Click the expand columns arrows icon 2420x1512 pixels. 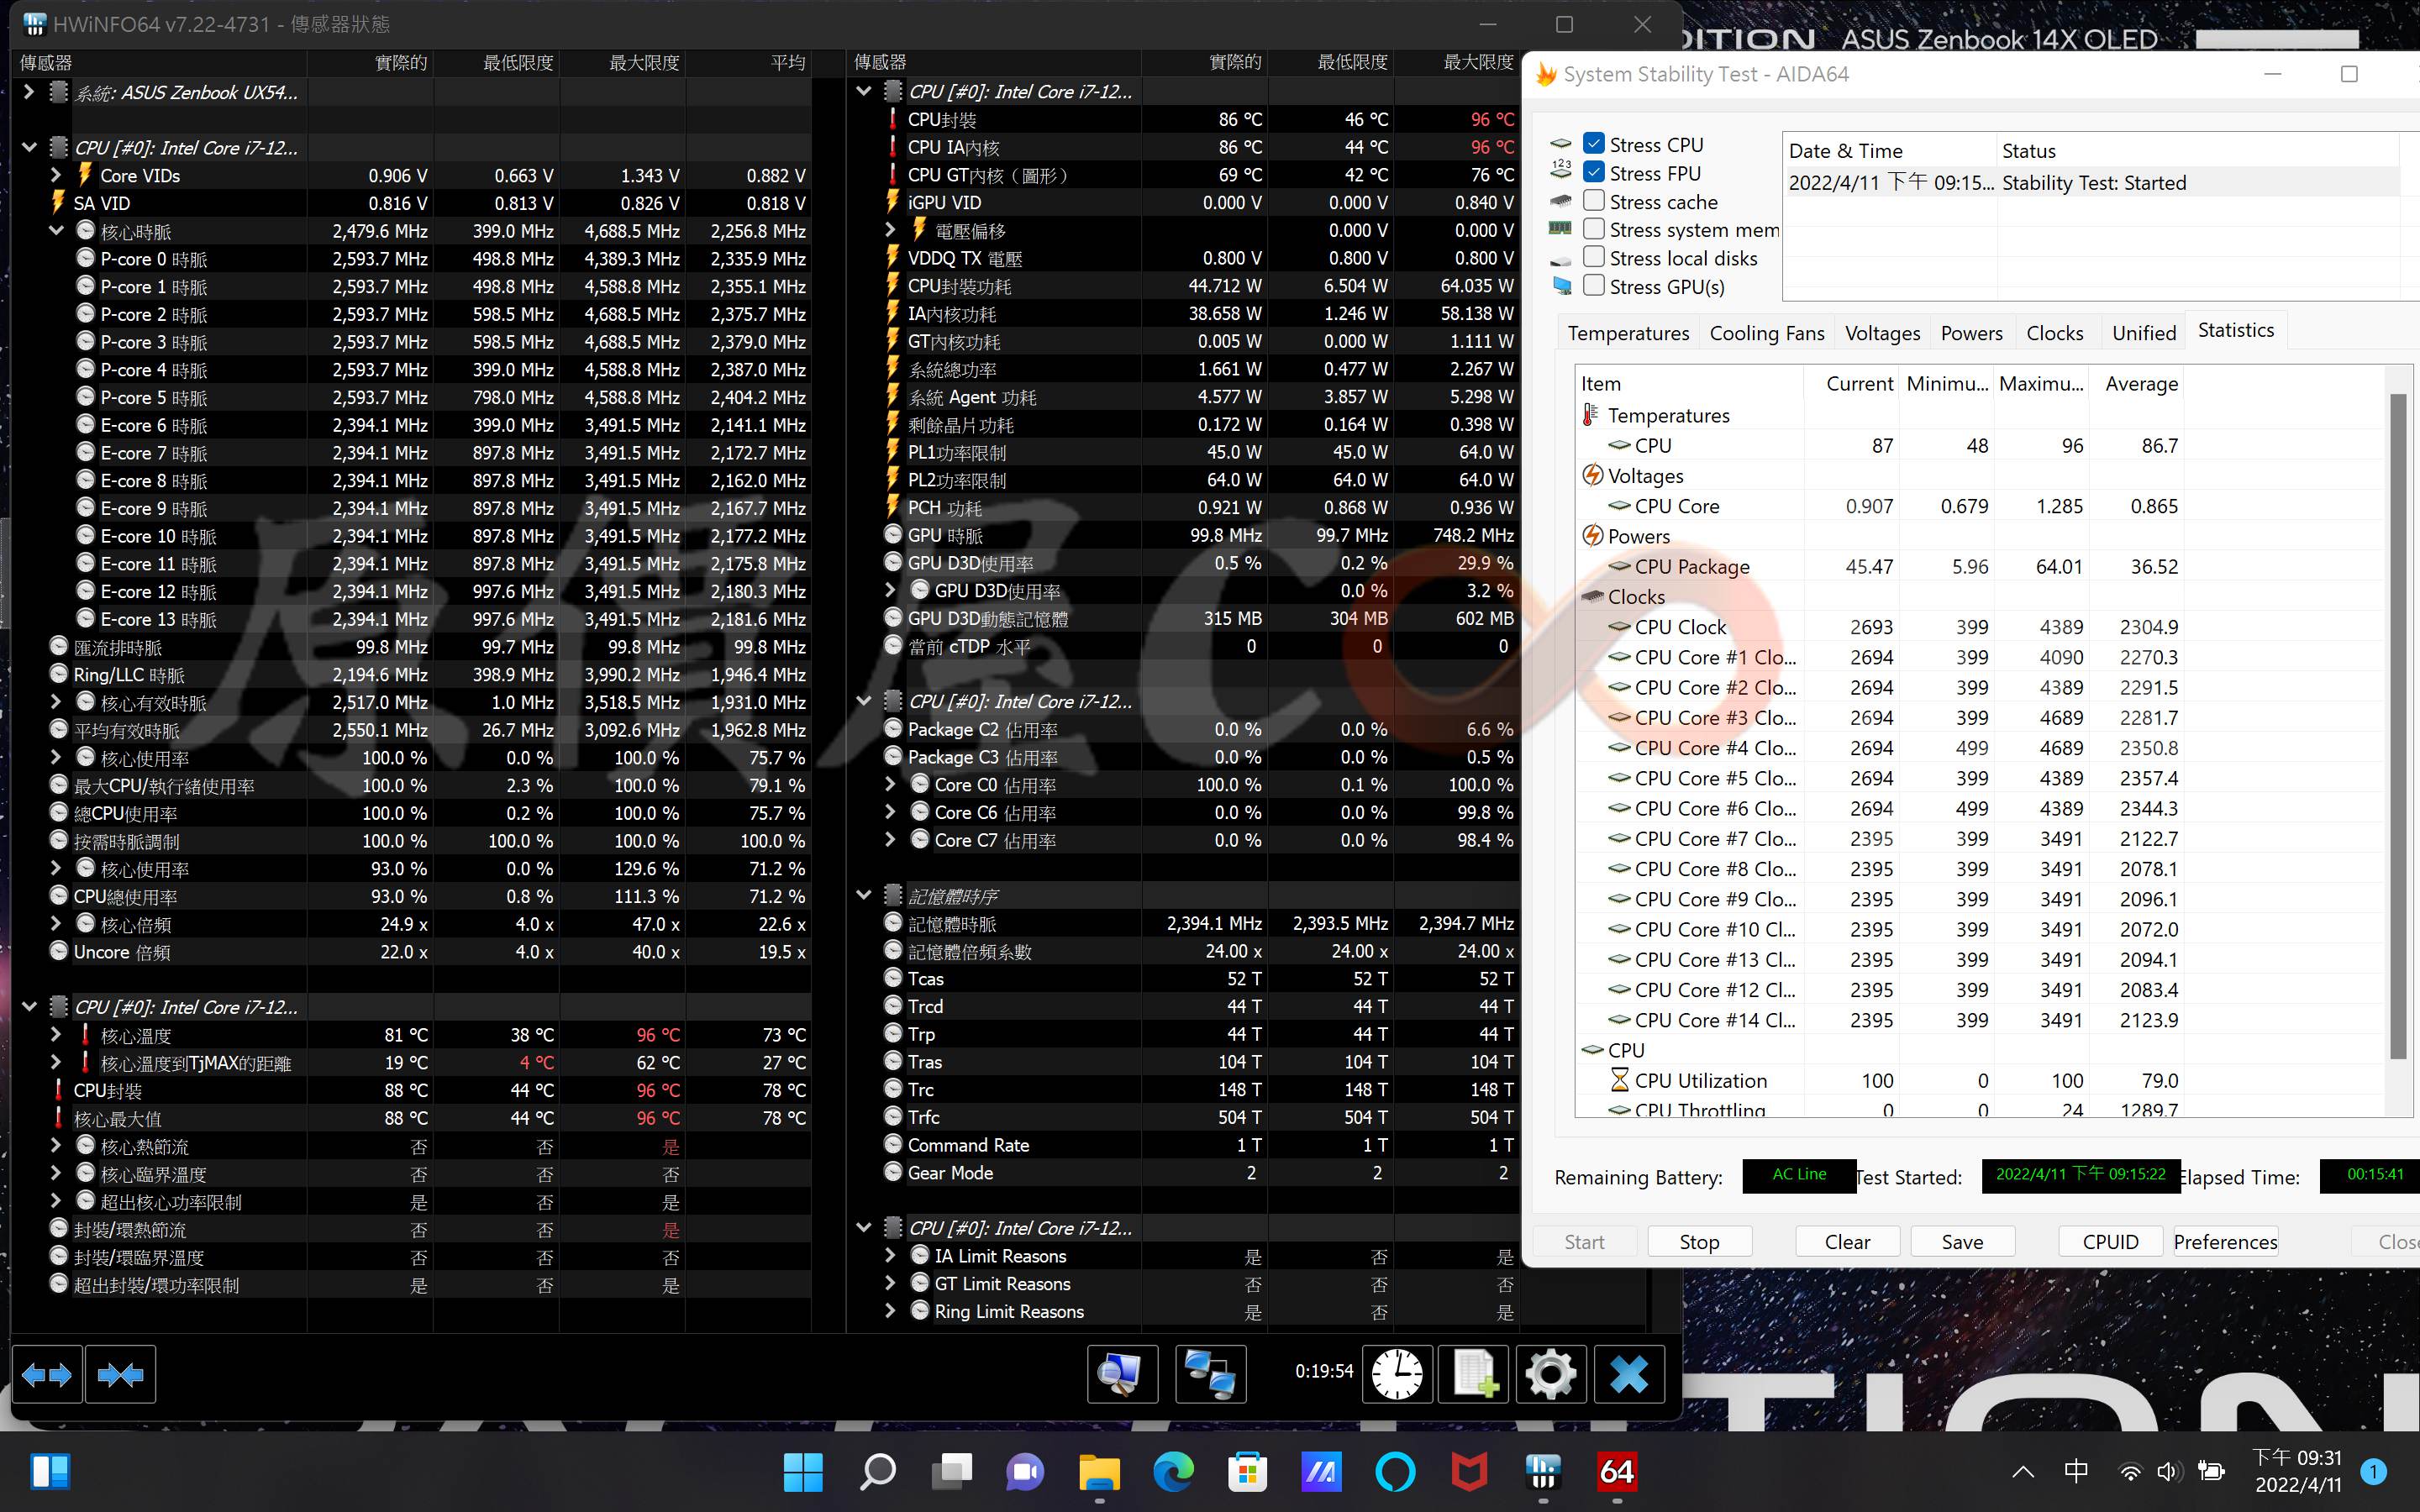(x=46, y=1375)
